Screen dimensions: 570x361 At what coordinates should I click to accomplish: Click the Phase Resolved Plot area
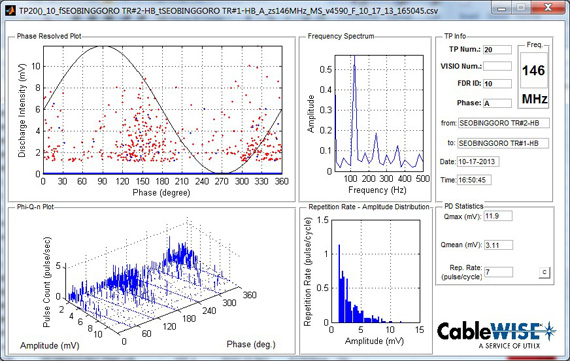pos(162,110)
